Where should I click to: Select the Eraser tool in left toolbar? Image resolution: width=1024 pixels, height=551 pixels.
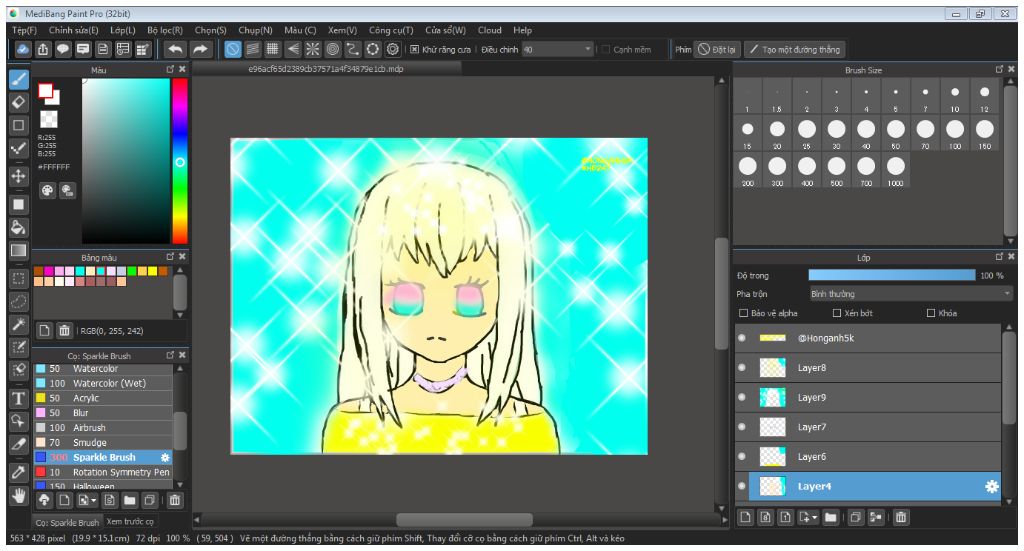(x=18, y=102)
